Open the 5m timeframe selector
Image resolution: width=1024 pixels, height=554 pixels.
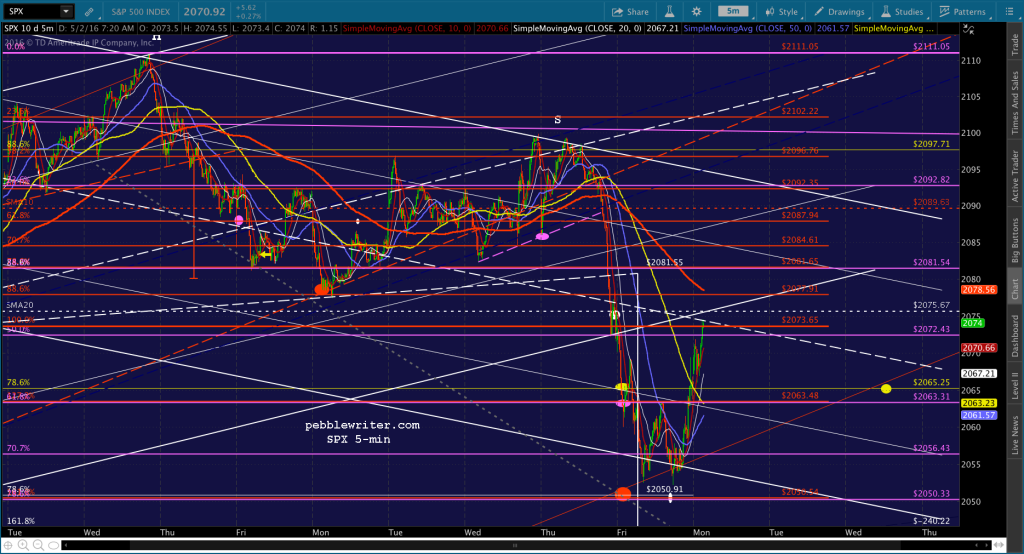point(733,11)
